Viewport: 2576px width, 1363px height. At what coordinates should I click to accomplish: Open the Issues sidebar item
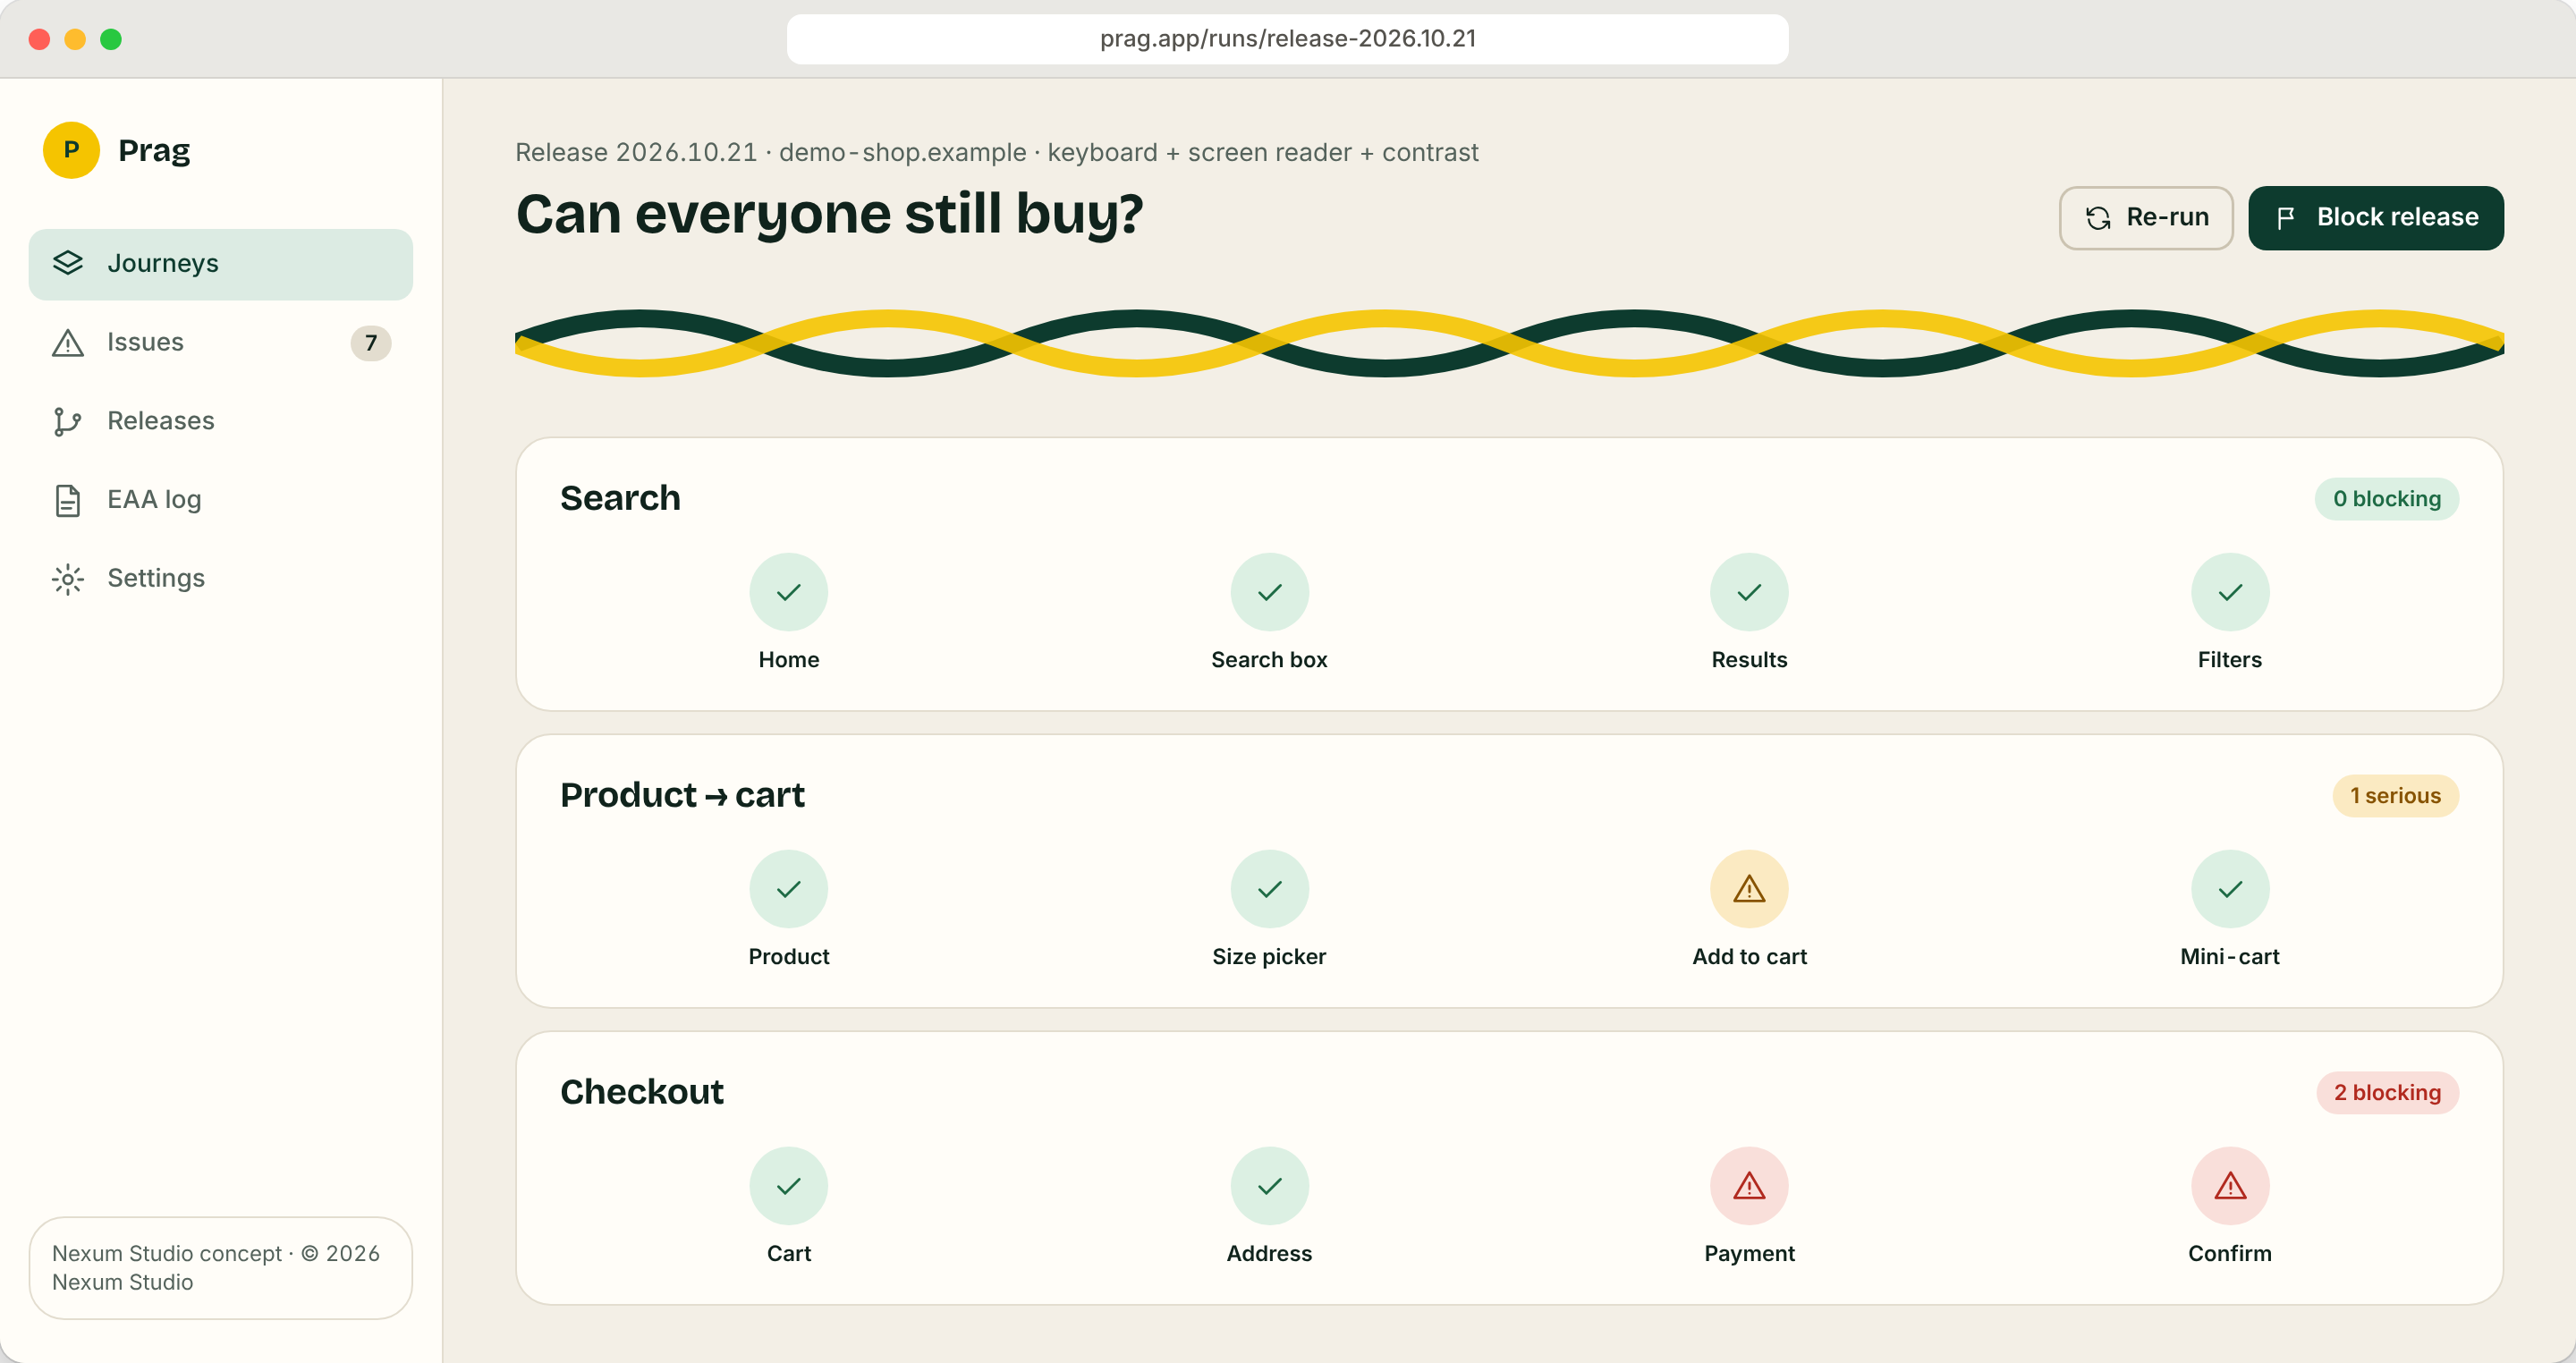[x=220, y=343]
